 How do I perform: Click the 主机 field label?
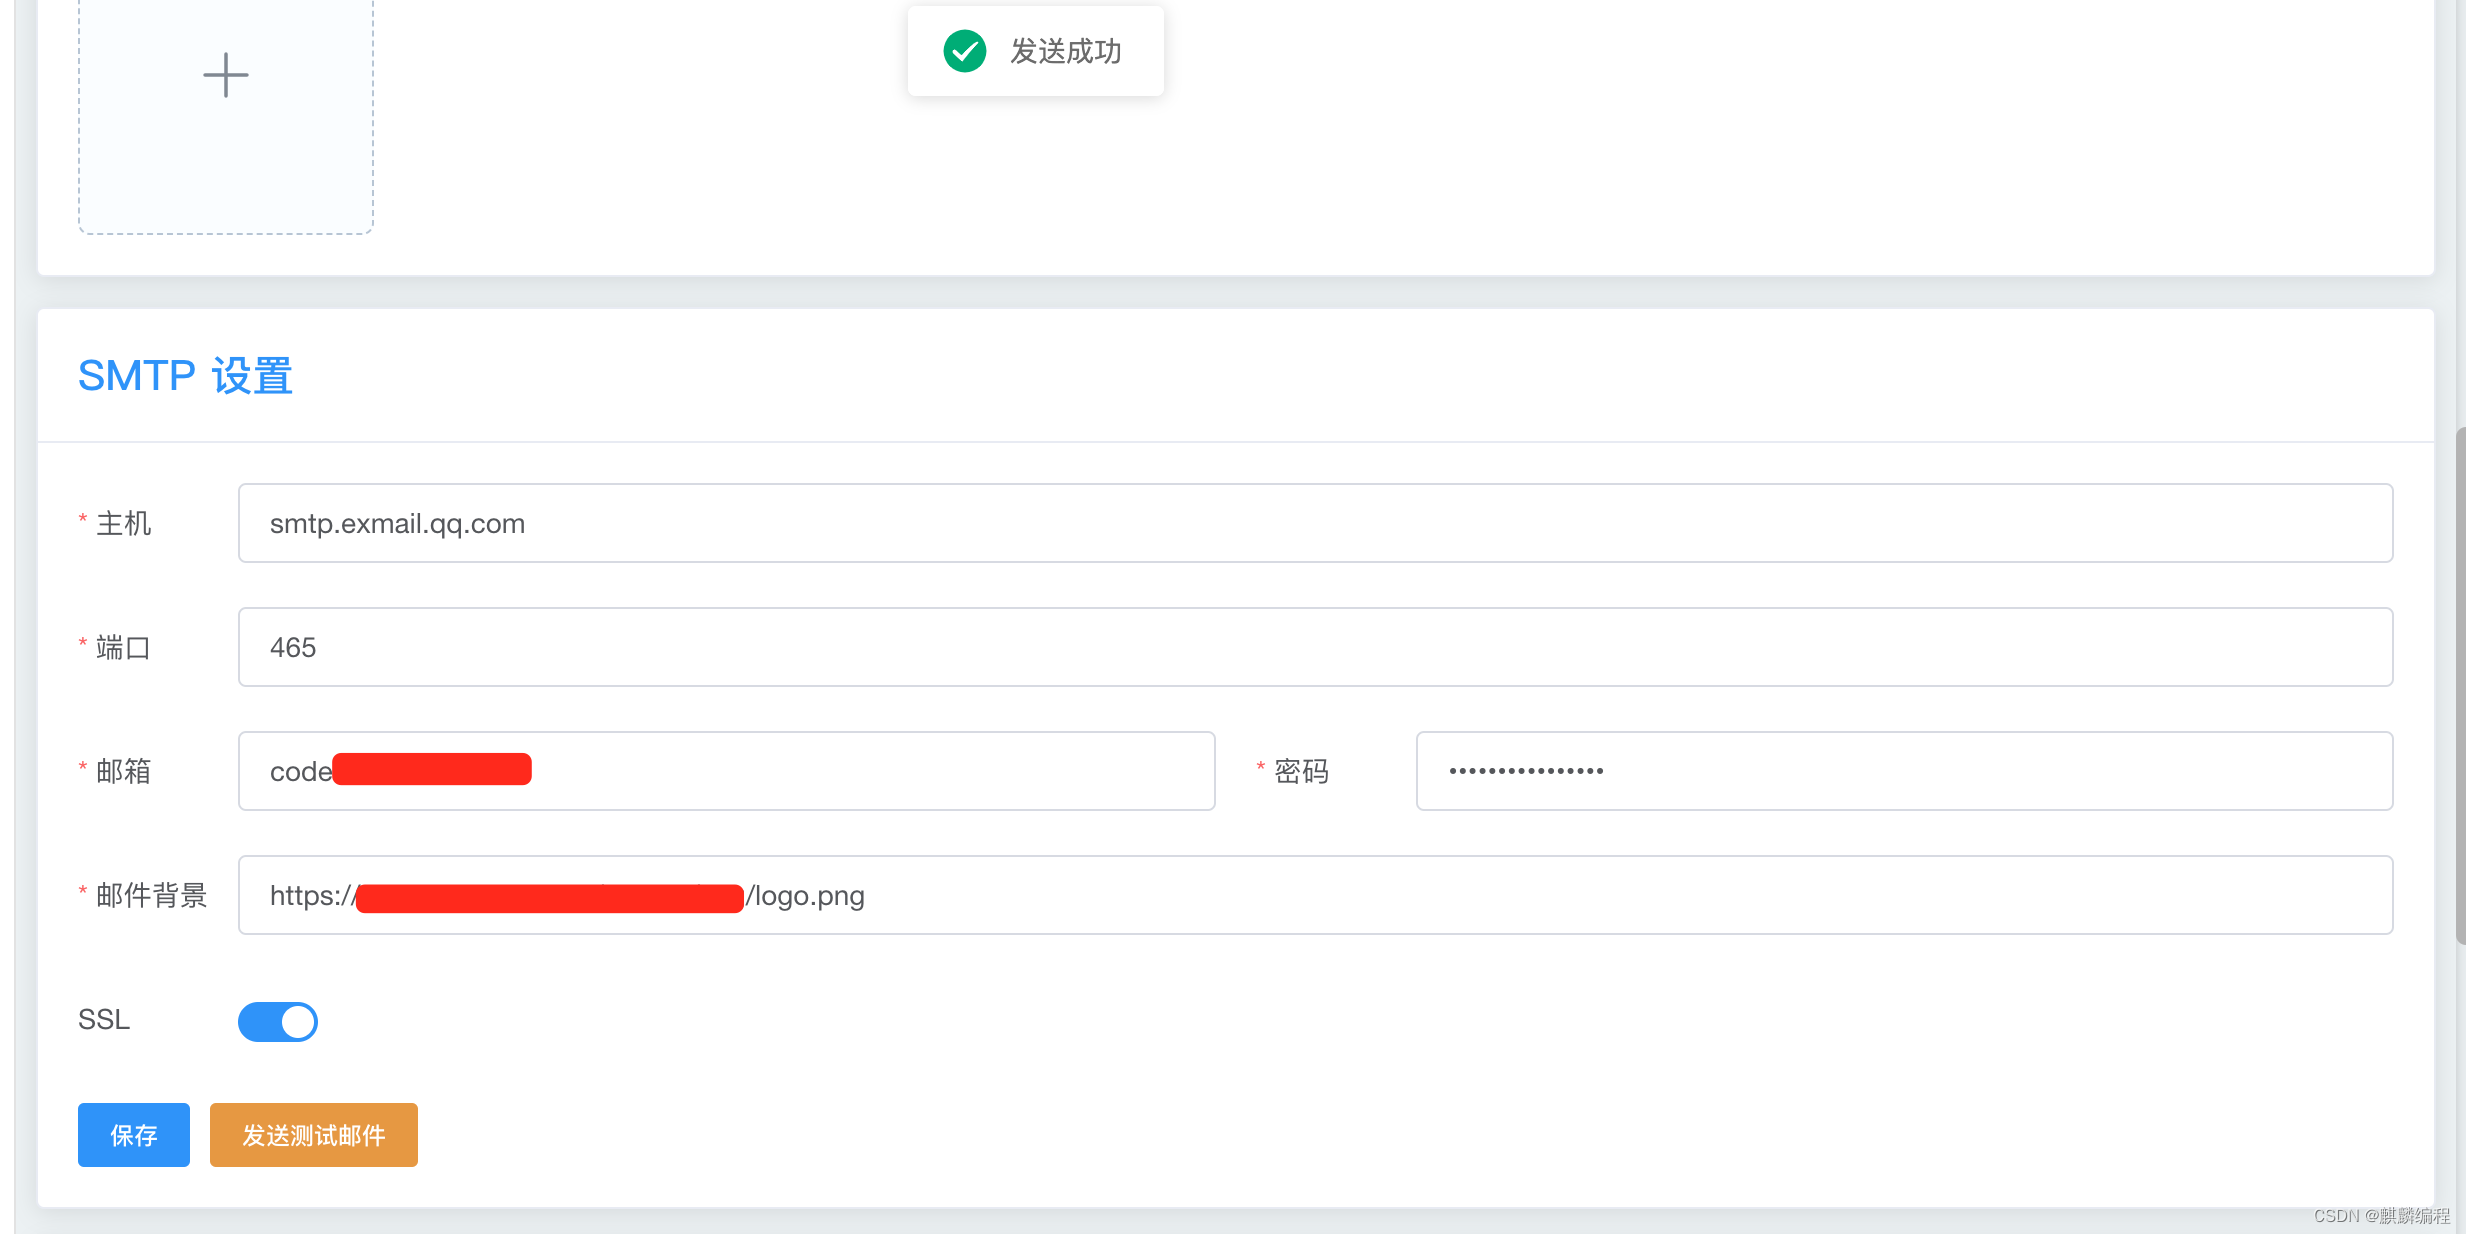(x=123, y=523)
